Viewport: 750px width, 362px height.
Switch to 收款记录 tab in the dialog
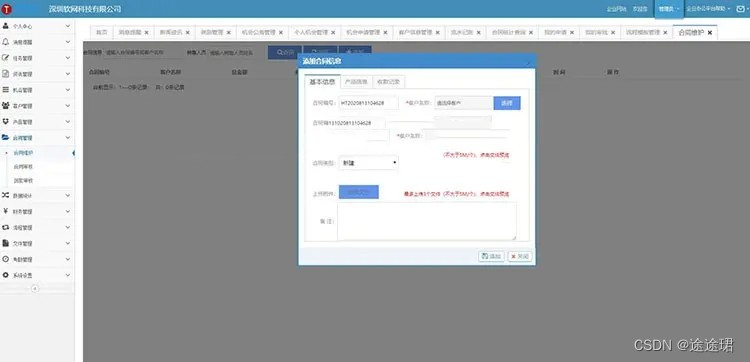click(388, 82)
